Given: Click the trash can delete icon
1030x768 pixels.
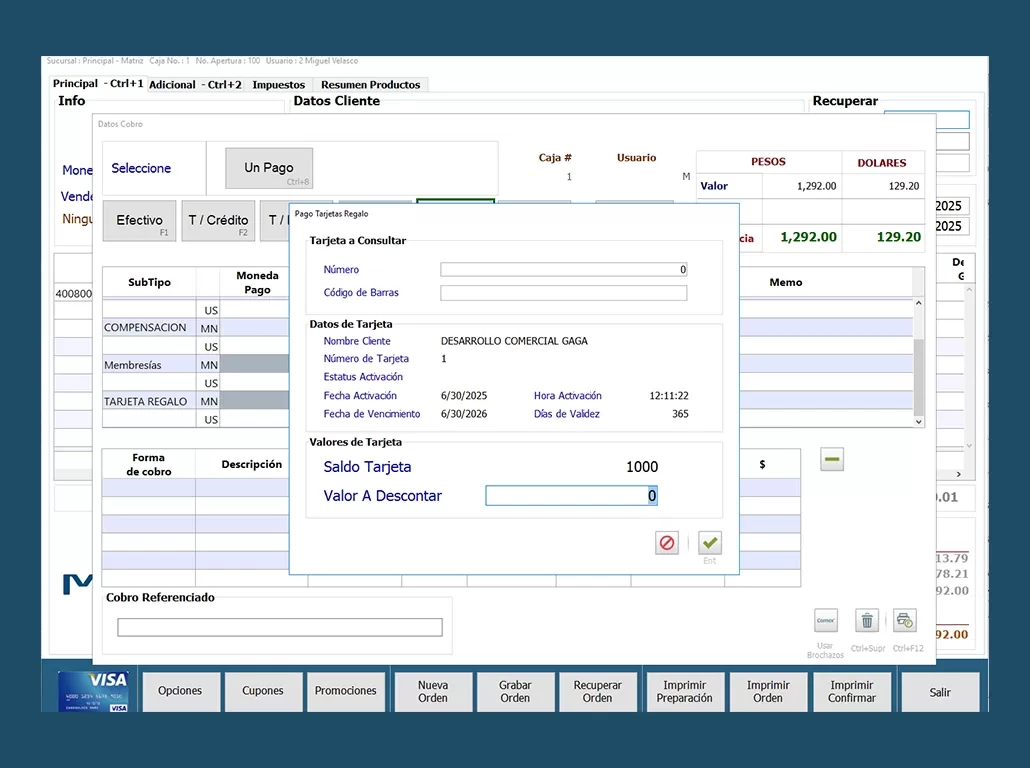Looking at the screenshot, I should tap(867, 620).
